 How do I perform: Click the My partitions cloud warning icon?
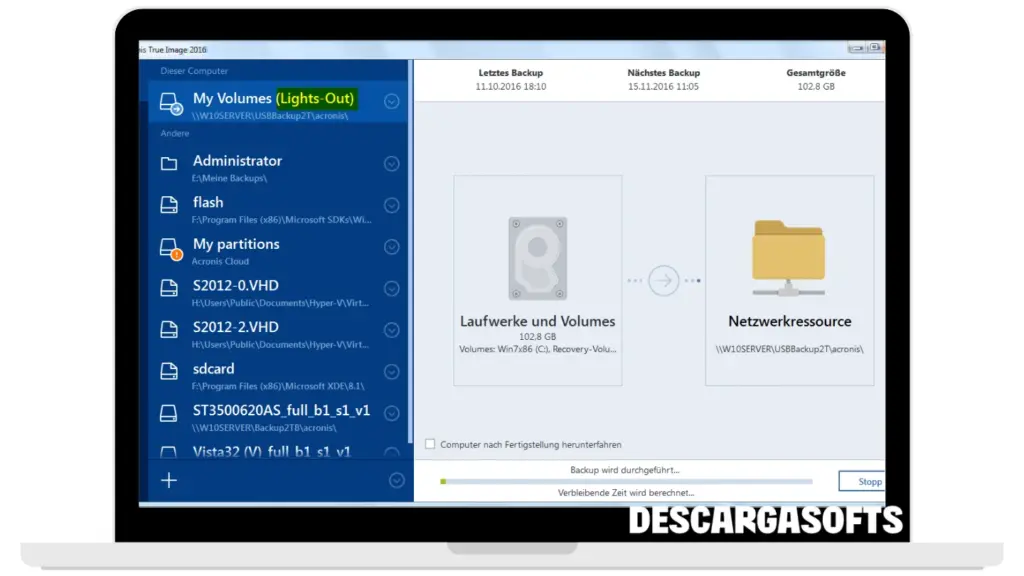point(170,247)
